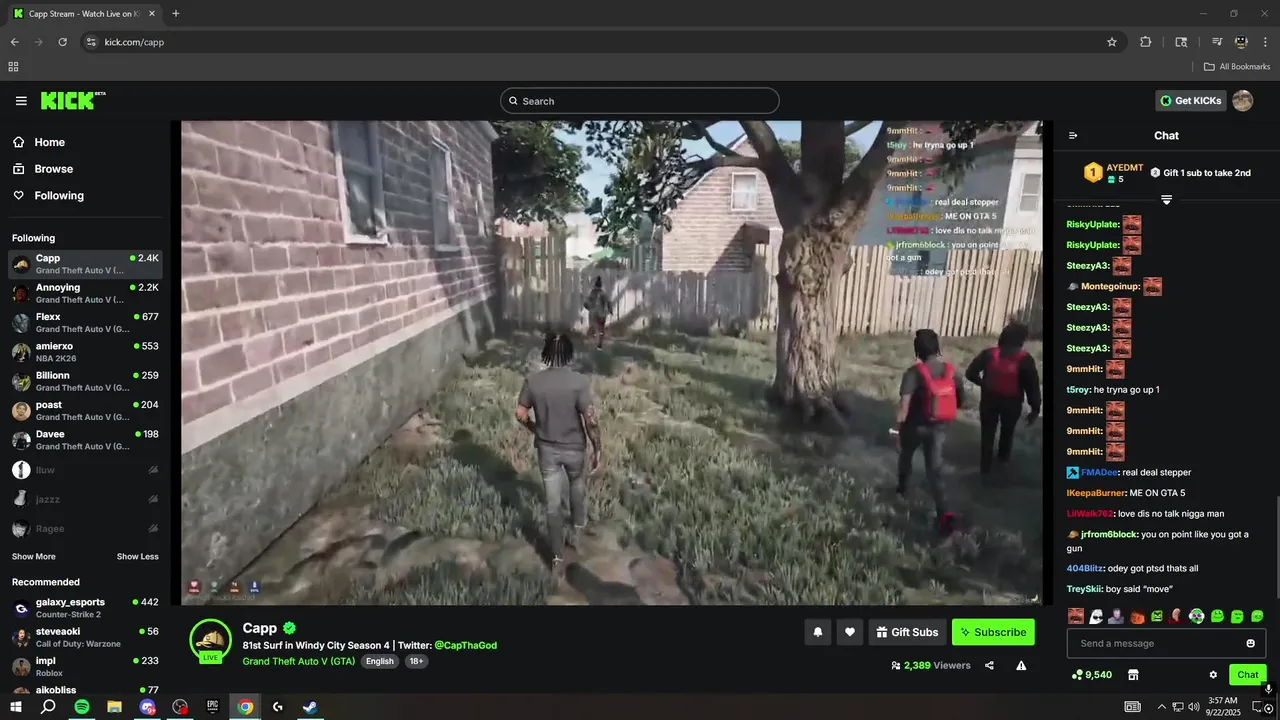Open impl recommended channel
1280x720 pixels.
(x=85, y=666)
